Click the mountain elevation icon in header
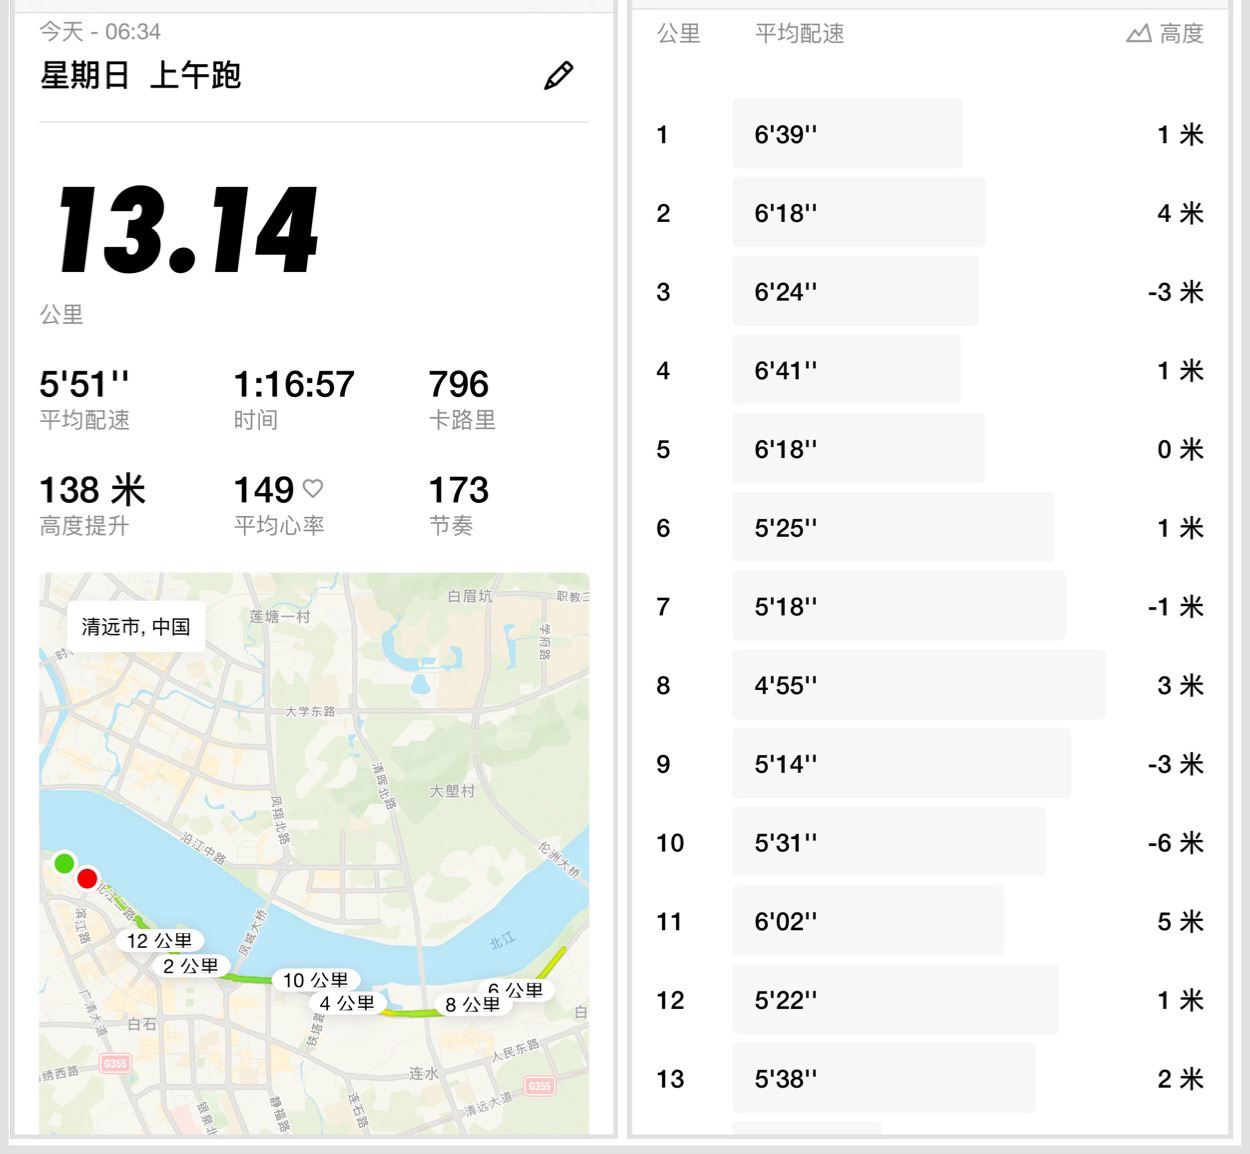Viewport: 1250px width, 1154px height. (1138, 34)
